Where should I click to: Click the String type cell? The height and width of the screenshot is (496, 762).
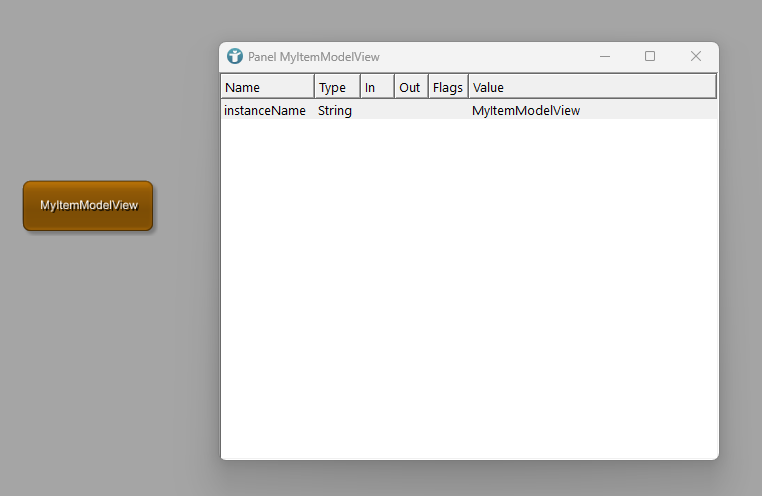[x=335, y=111]
